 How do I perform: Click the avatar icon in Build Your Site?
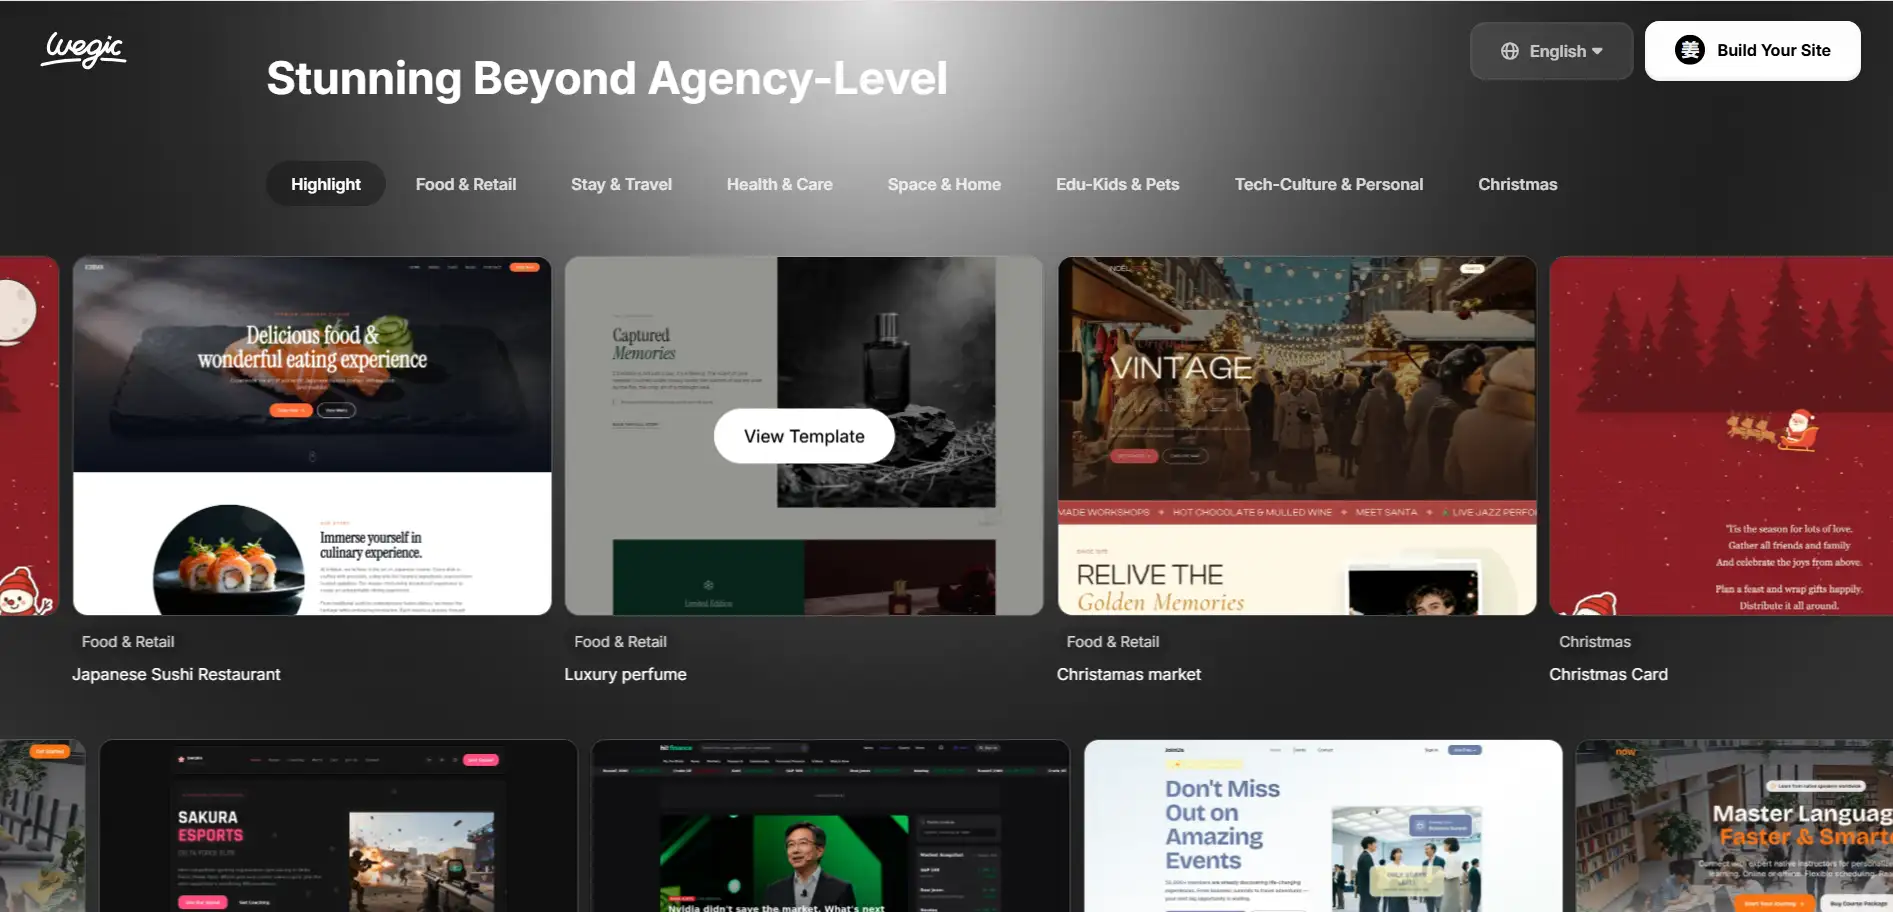(1689, 50)
